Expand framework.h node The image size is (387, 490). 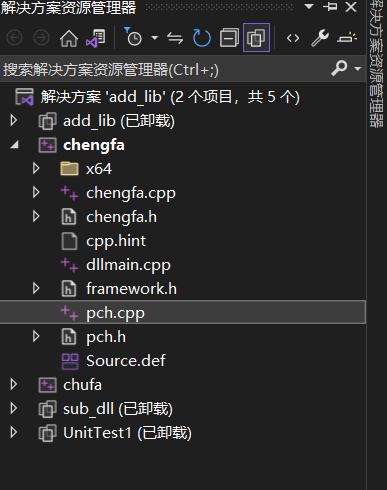click(36, 289)
